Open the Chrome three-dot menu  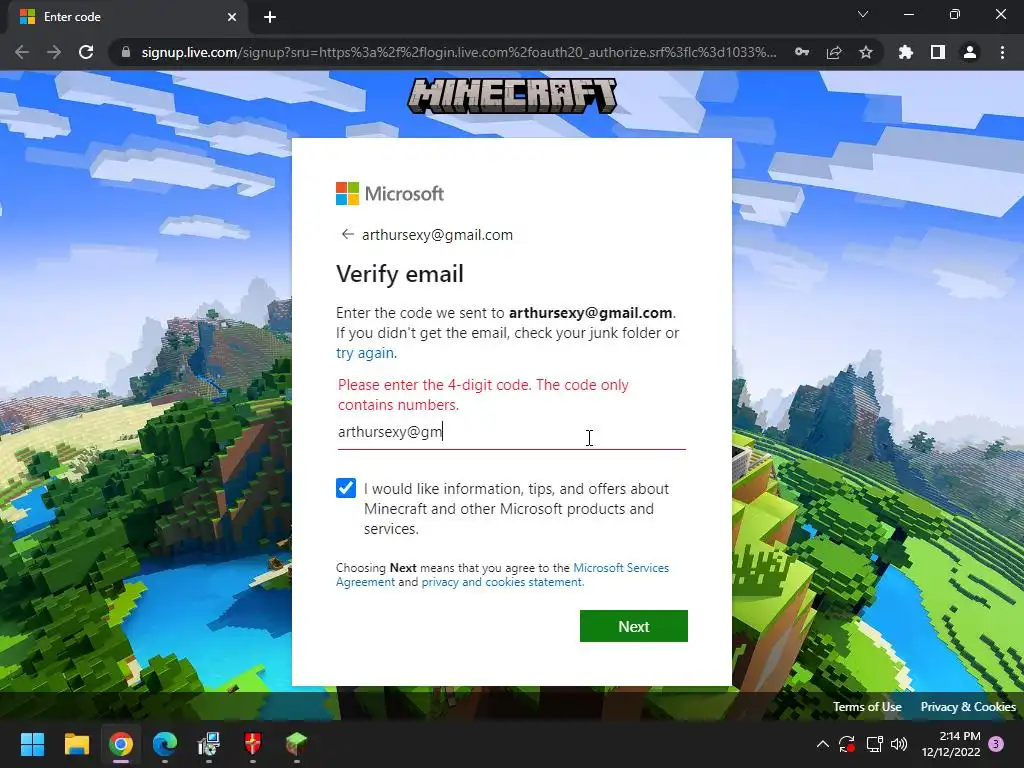click(x=1002, y=52)
